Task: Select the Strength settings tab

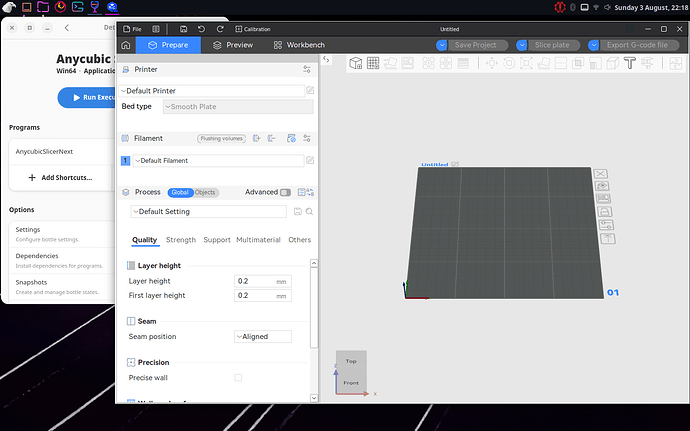Action: pyautogui.click(x=181, y=240)
